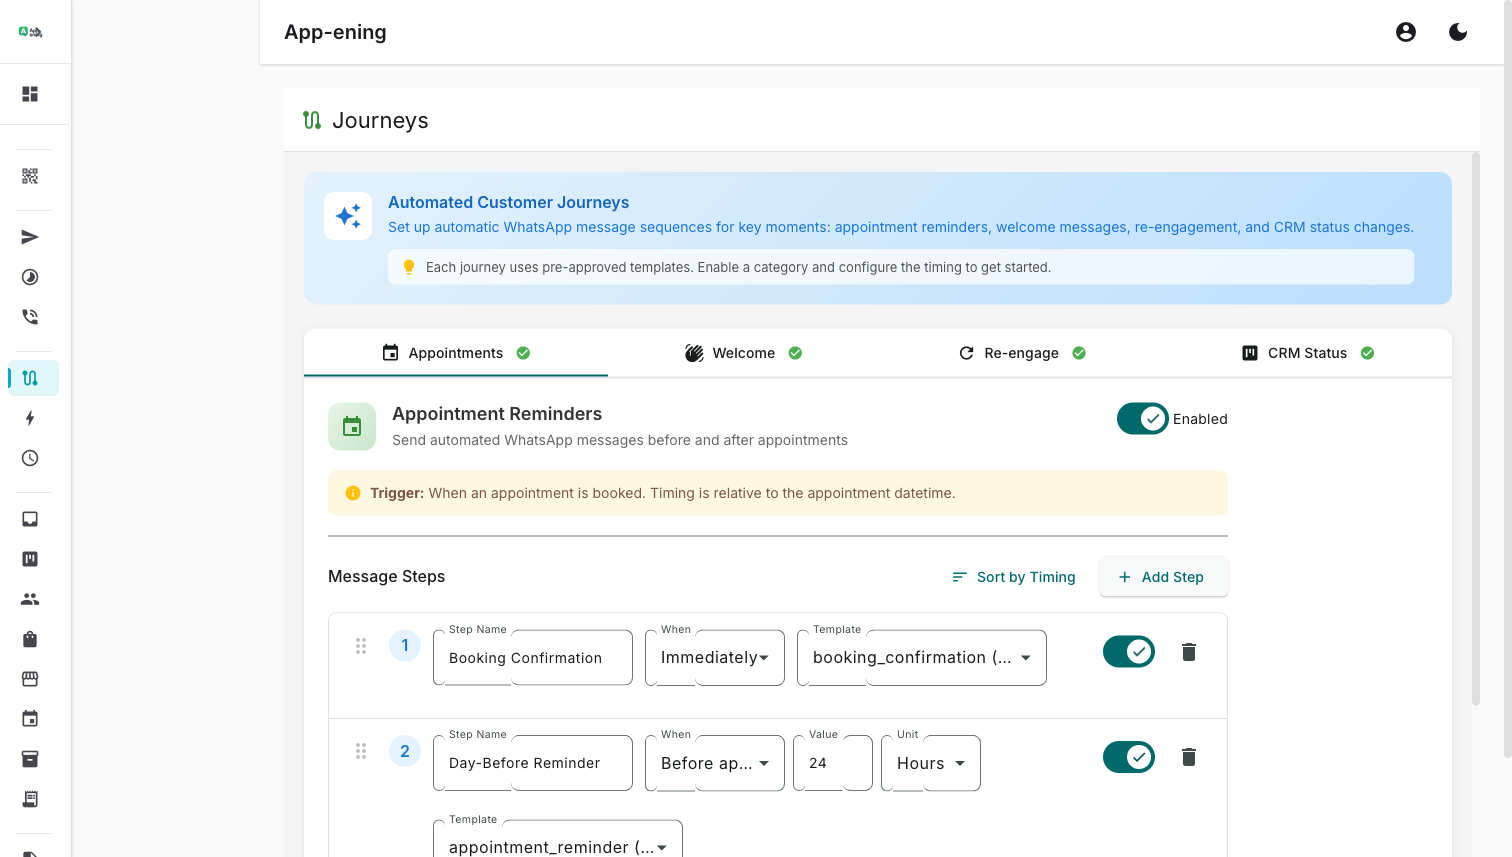The width and height of the screenshot is (1512, 857).
Task: Click the Add Step button
Action: tap(1163, 576)
